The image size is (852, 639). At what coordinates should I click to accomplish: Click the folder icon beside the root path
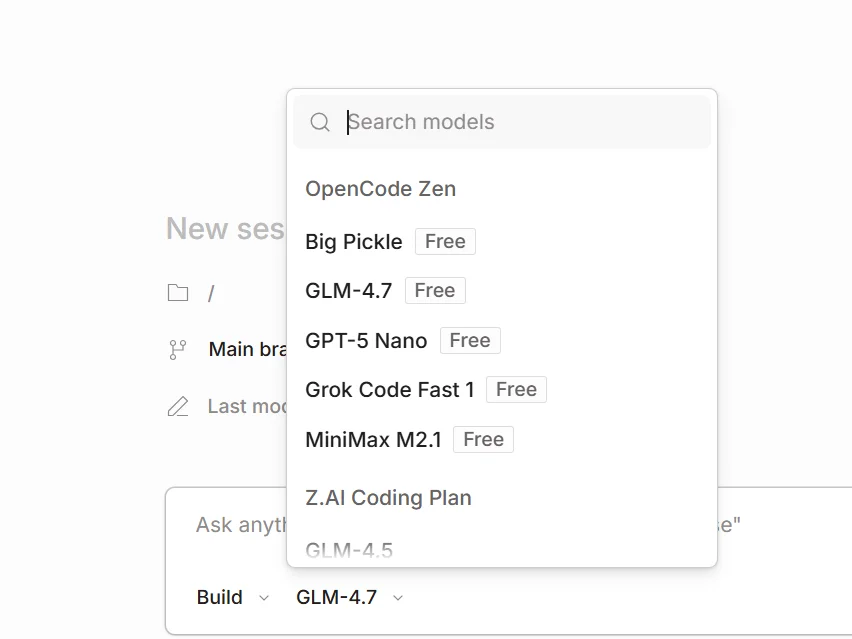coord(178,293)
